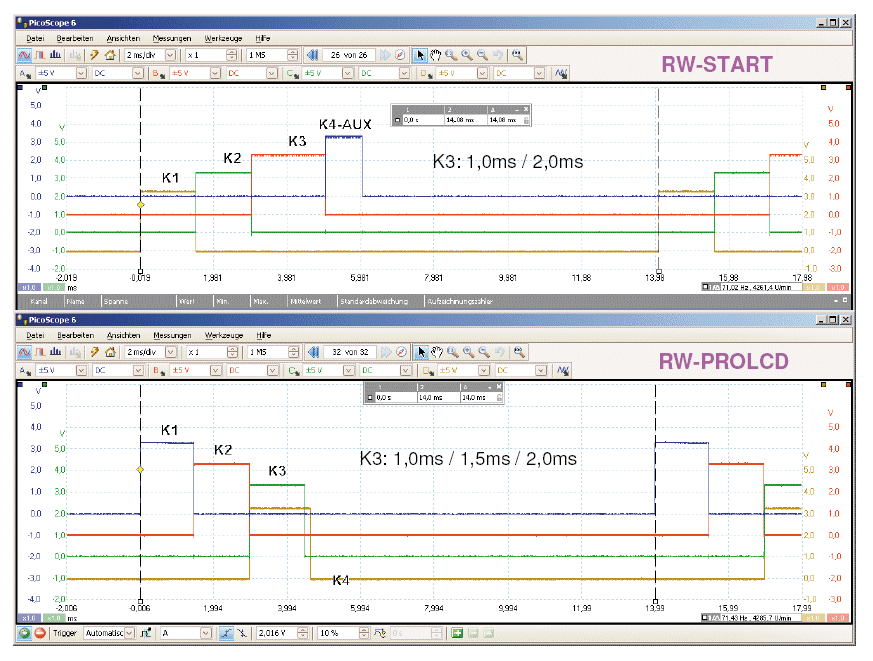Click green add-measurement plus icon
Viewport: 873px width, 661px height.
(457, 633)
